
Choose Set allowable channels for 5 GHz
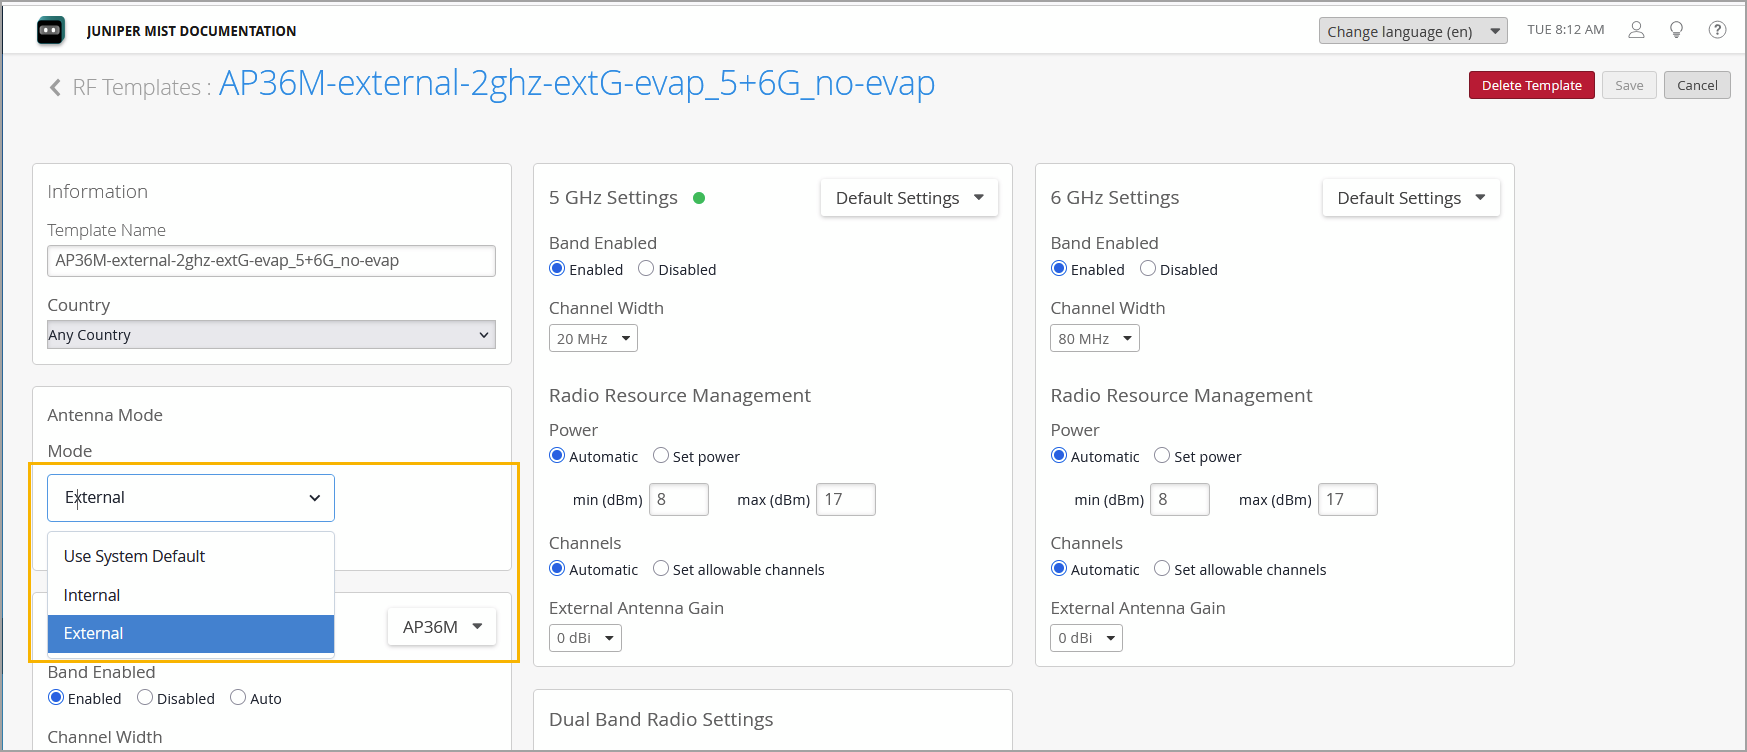[x=661, y=569]
